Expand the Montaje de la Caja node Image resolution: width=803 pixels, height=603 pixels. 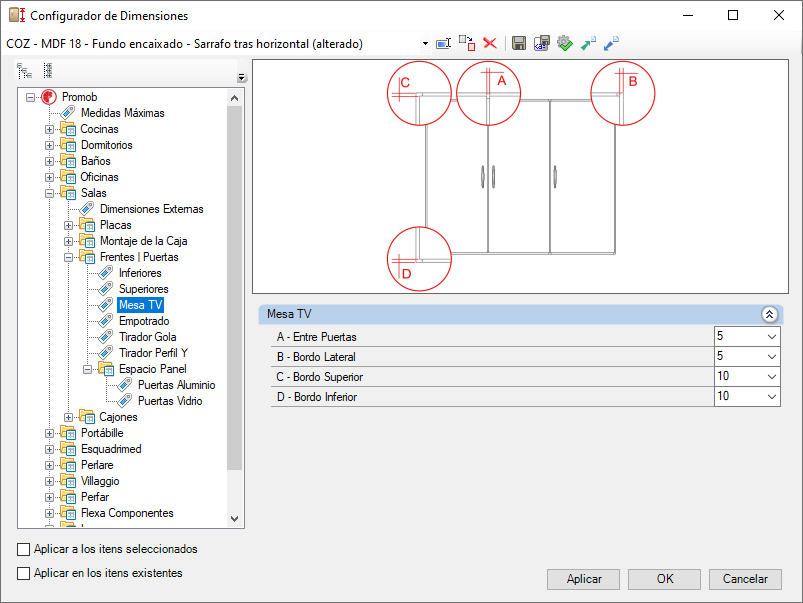(x=68, y=241)
